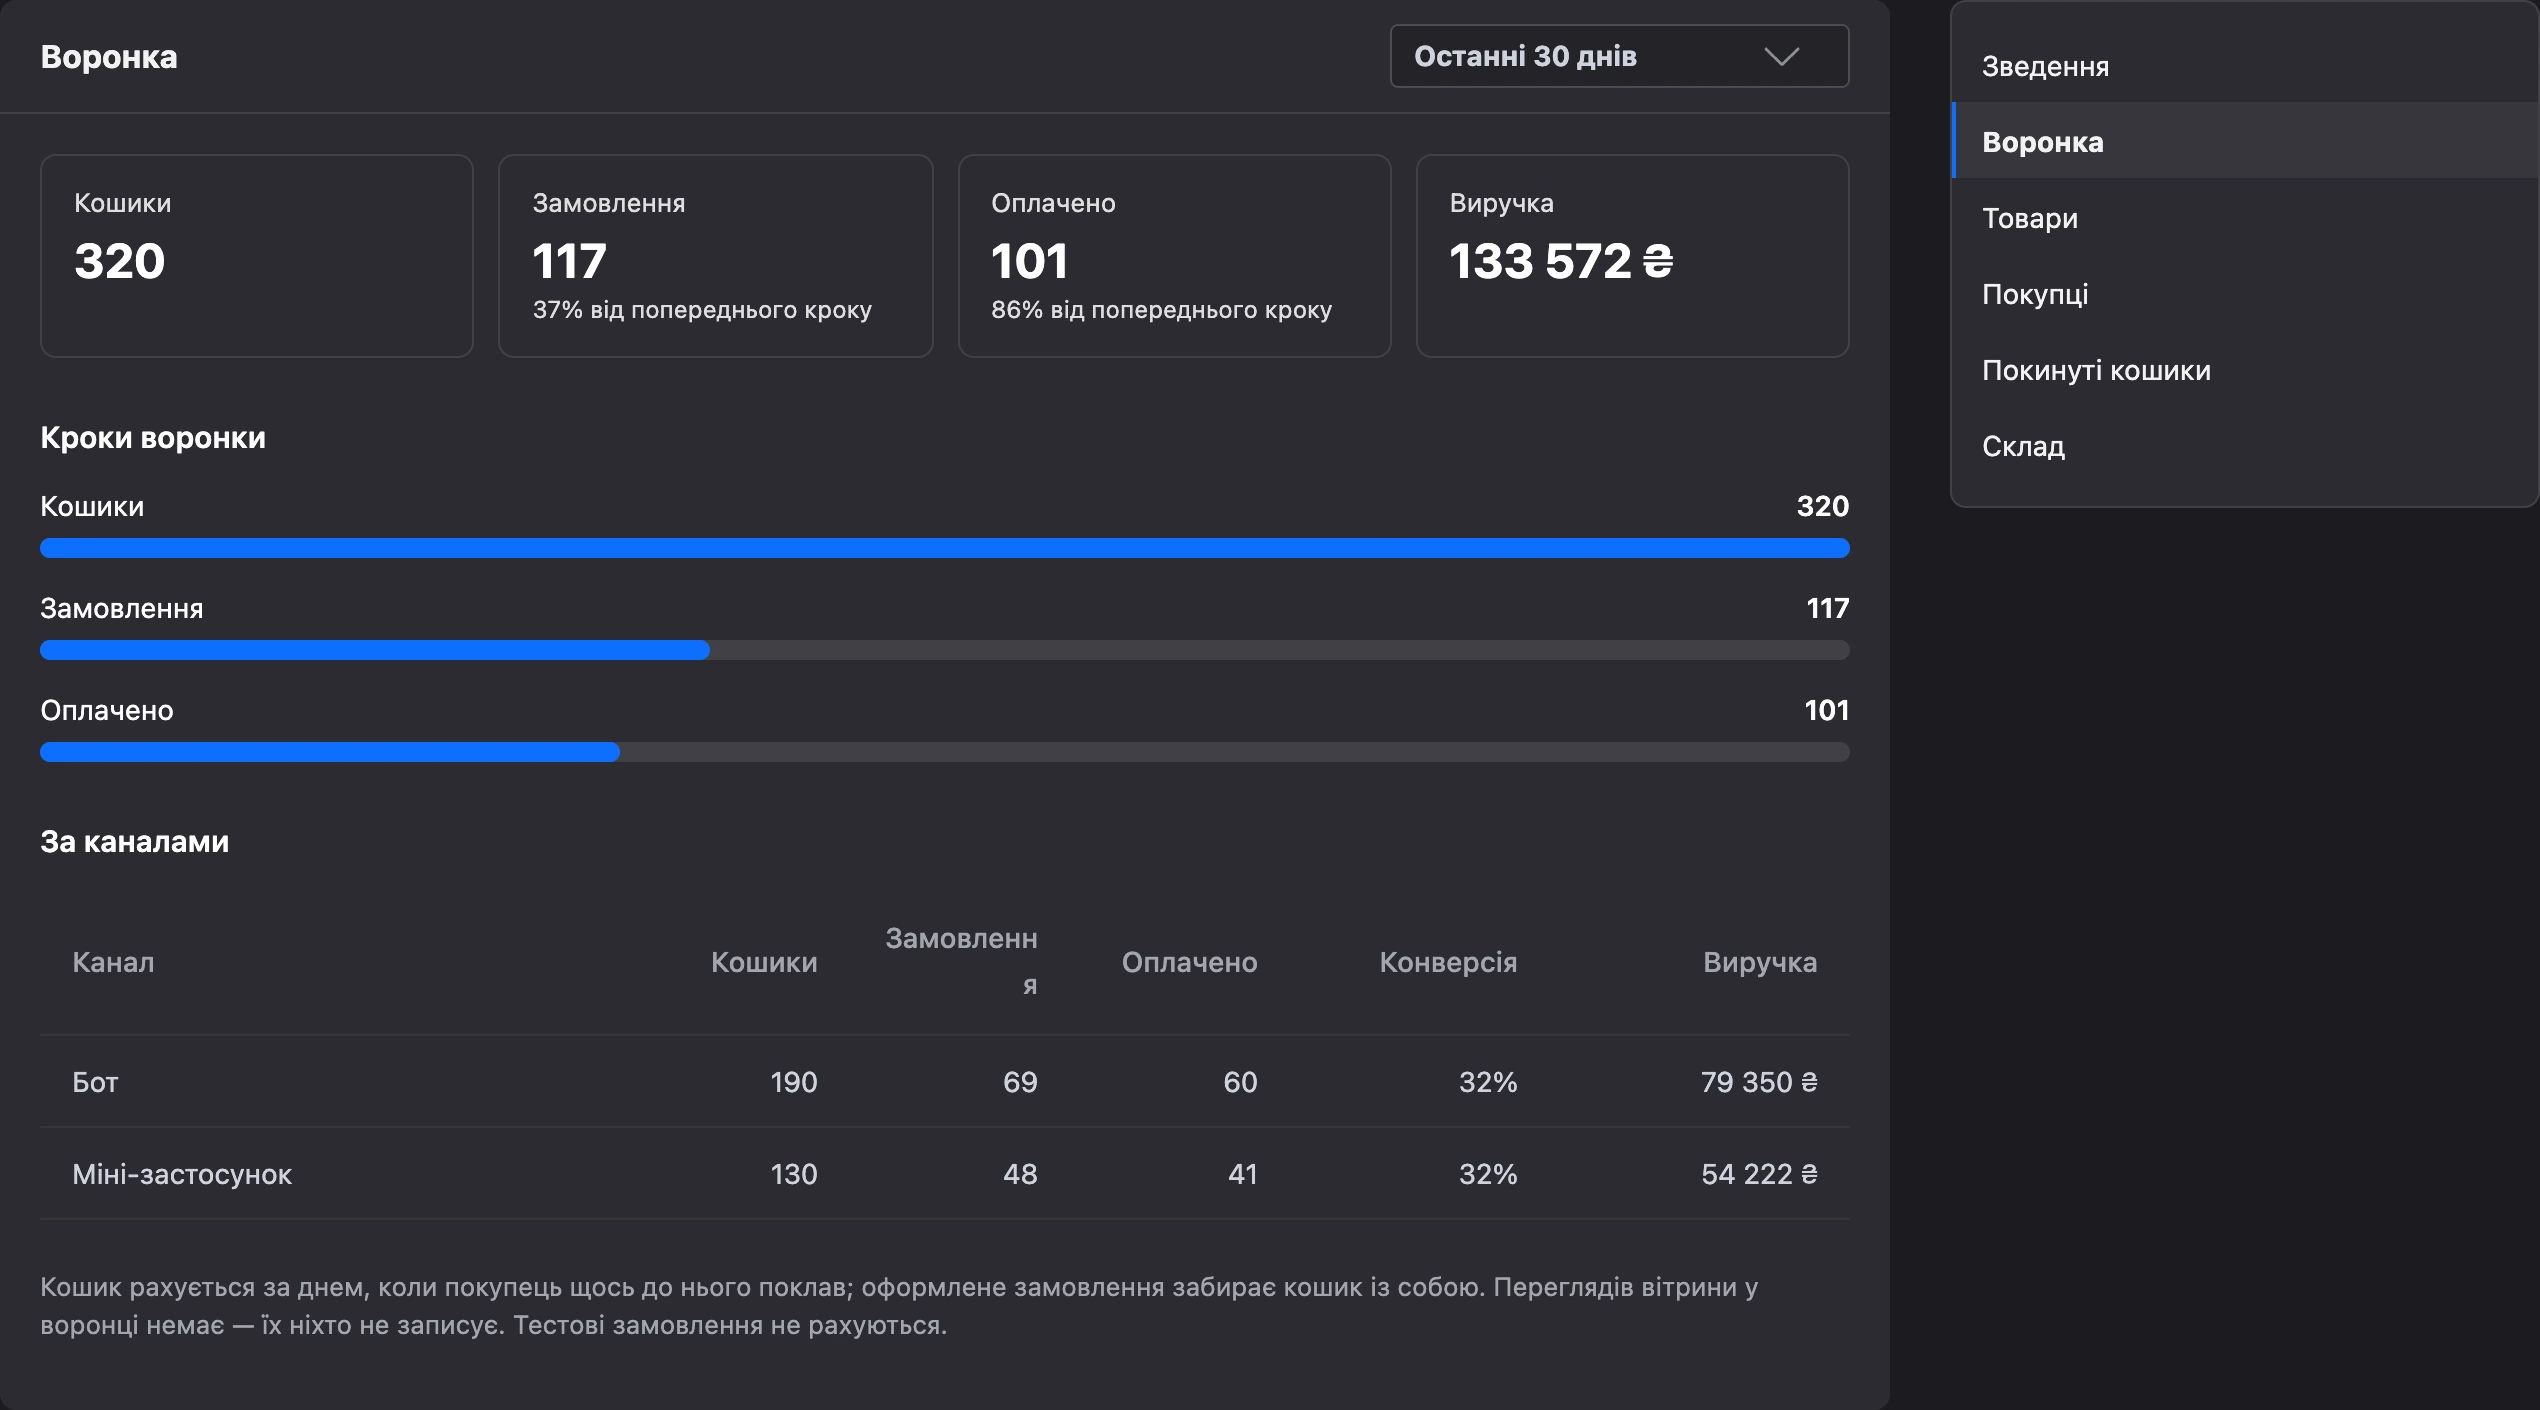Image resolution: width=2540 pixels, height=1410 pixels.
Task: Select the Воронка sidebar item
Action: click(x=2245, y=141)
